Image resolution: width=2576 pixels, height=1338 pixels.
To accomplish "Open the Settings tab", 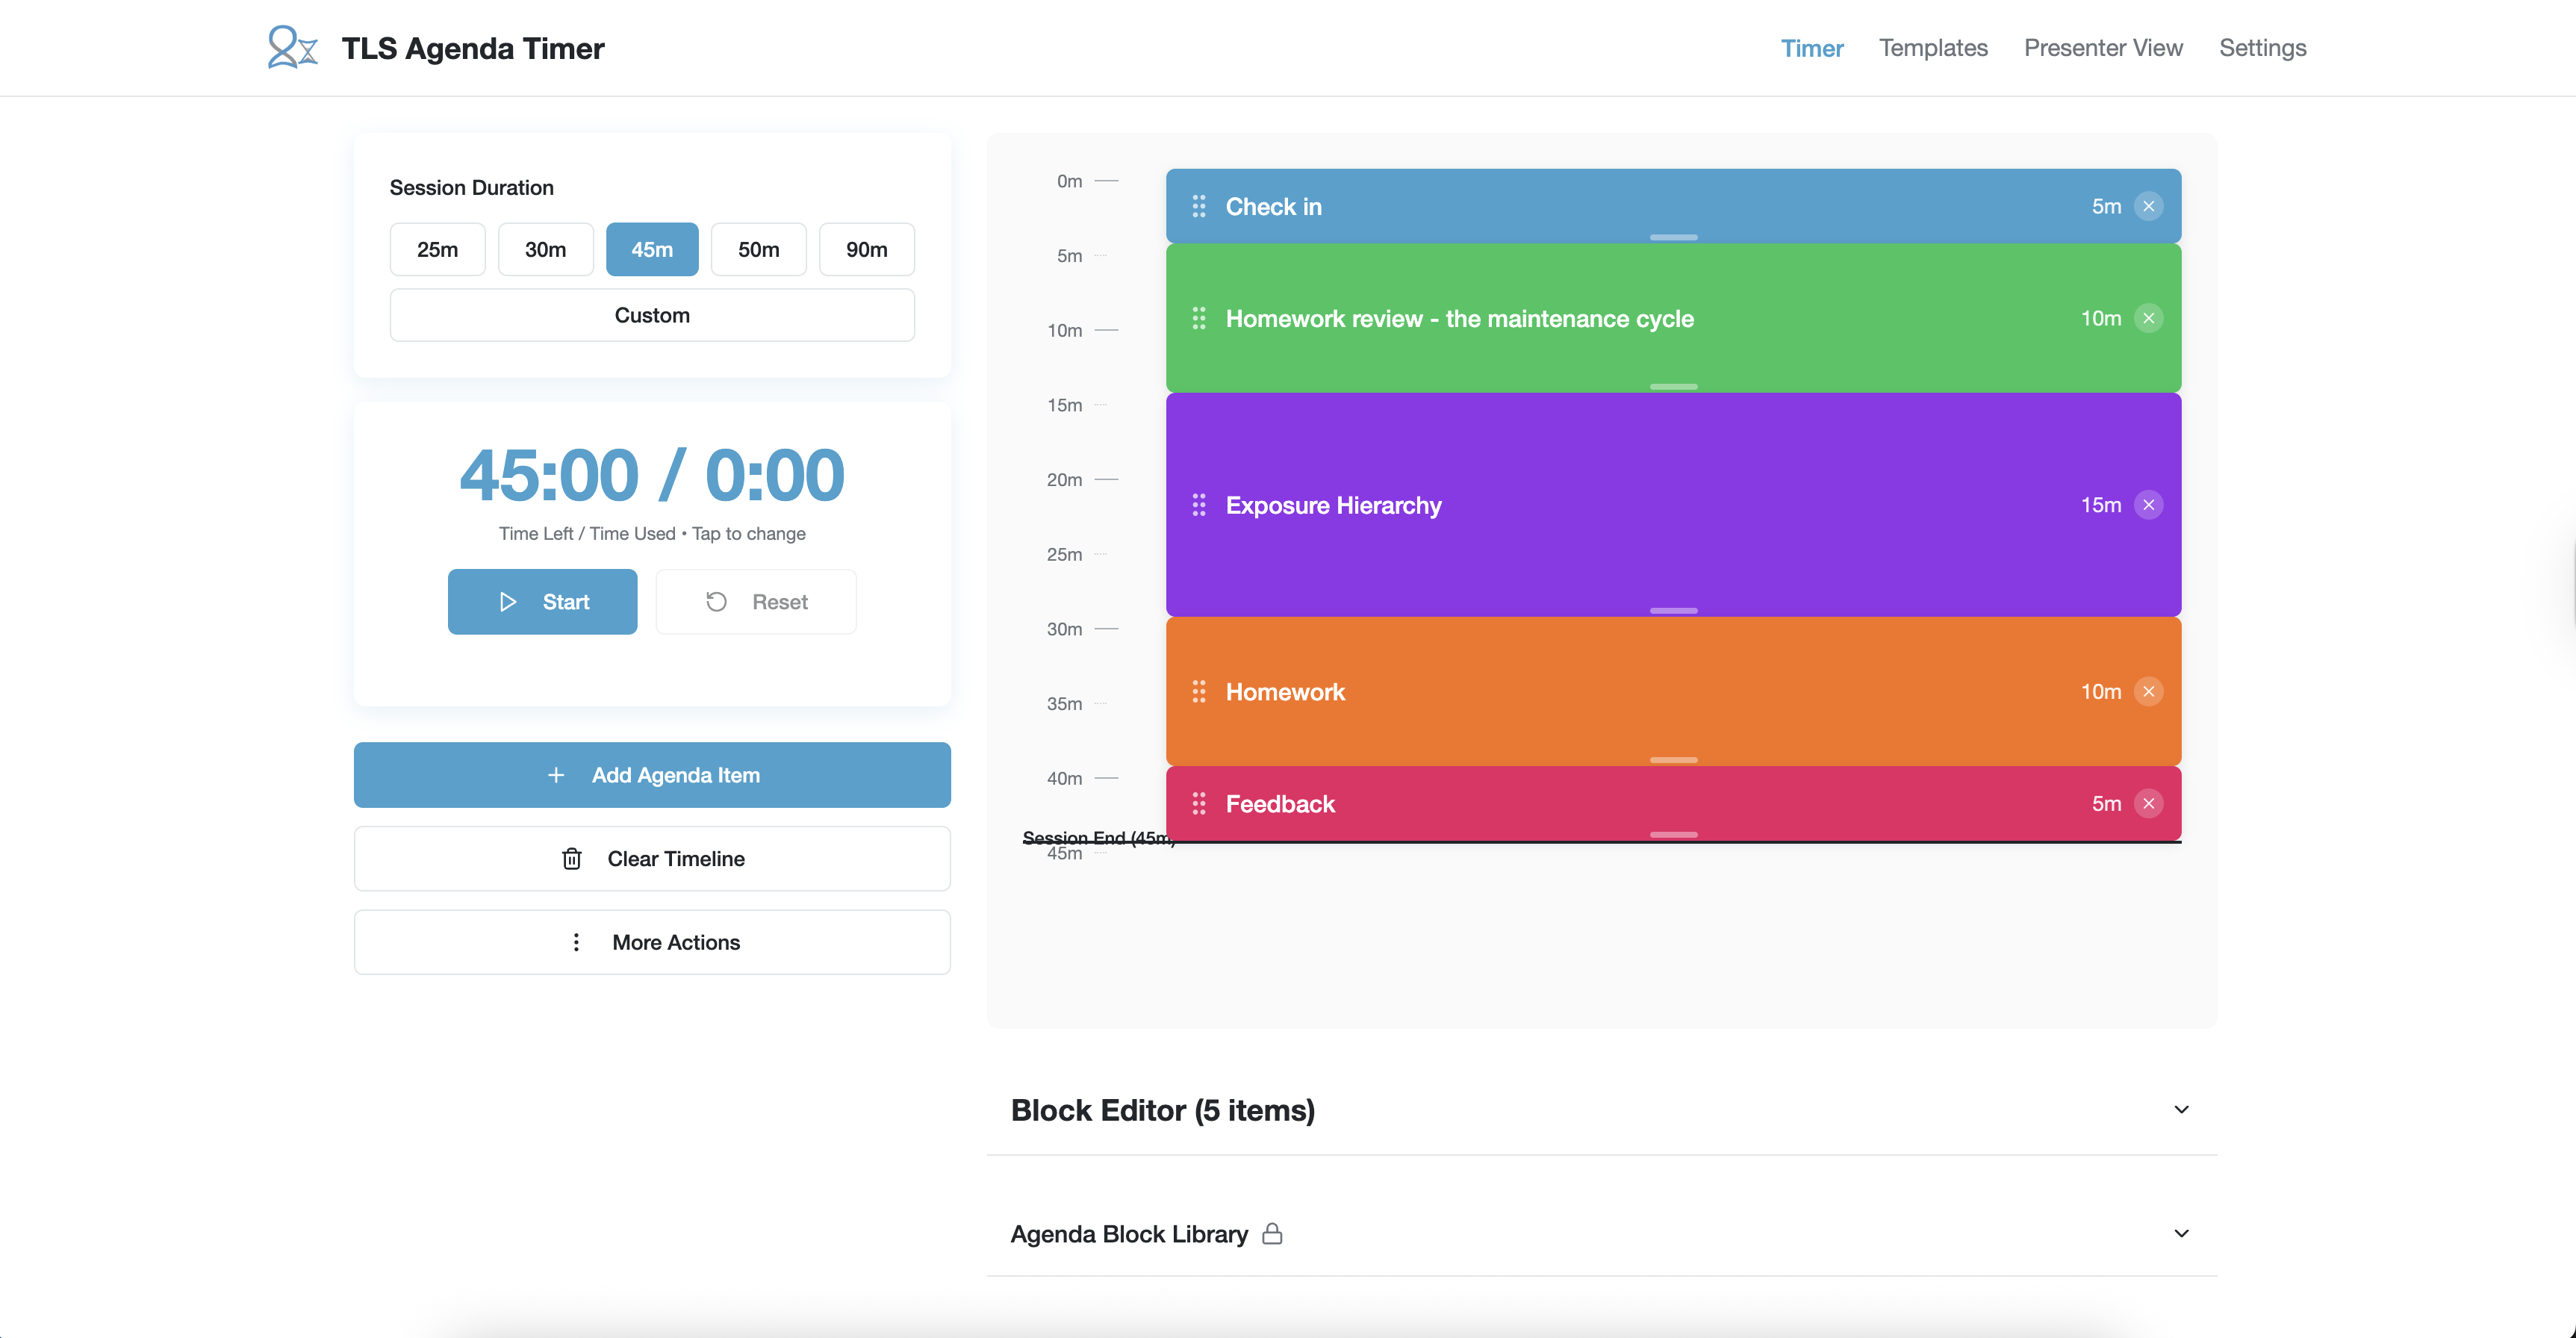I will click(x=2262, y=48).
